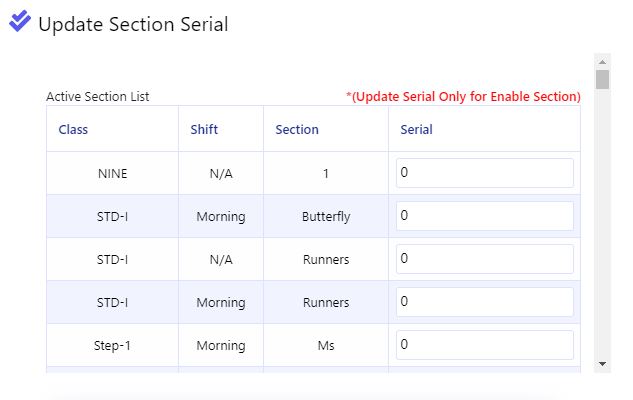This screenshot has height=400, width=633.
Task: Select the Step-1 class cell
Action: [x=112, y=346]
